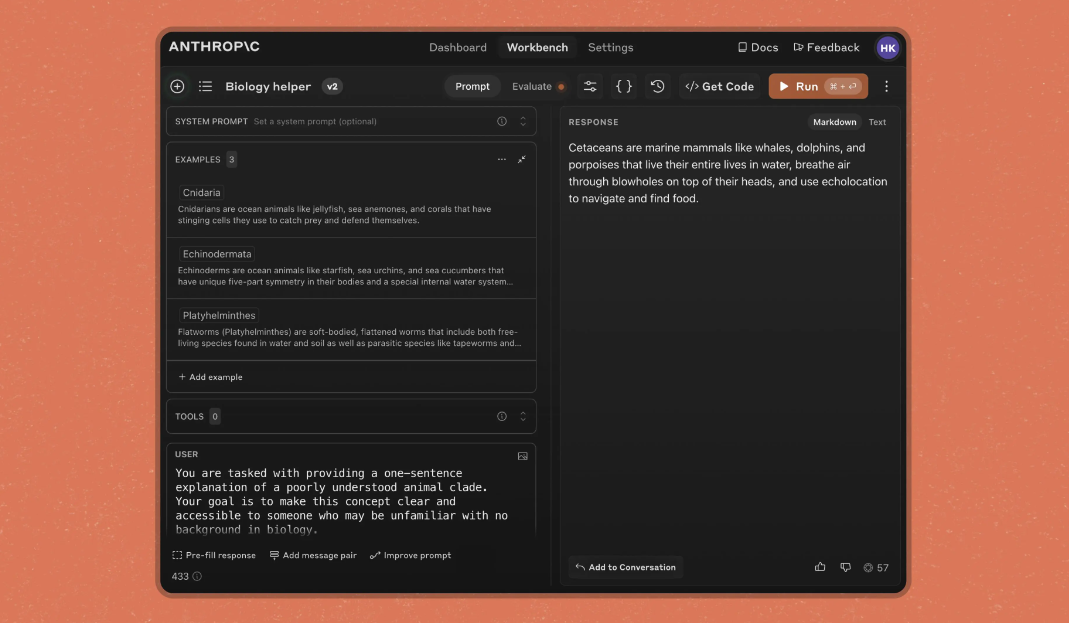Give thumbs down to the response
This screenshot has height=623, width=1069.
coord(845,567)
